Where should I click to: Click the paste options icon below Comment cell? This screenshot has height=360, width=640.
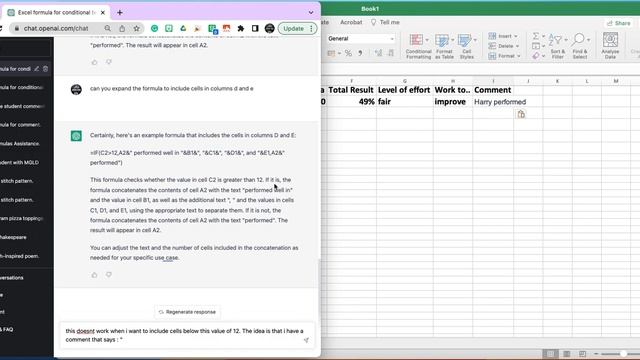[521, 115]
